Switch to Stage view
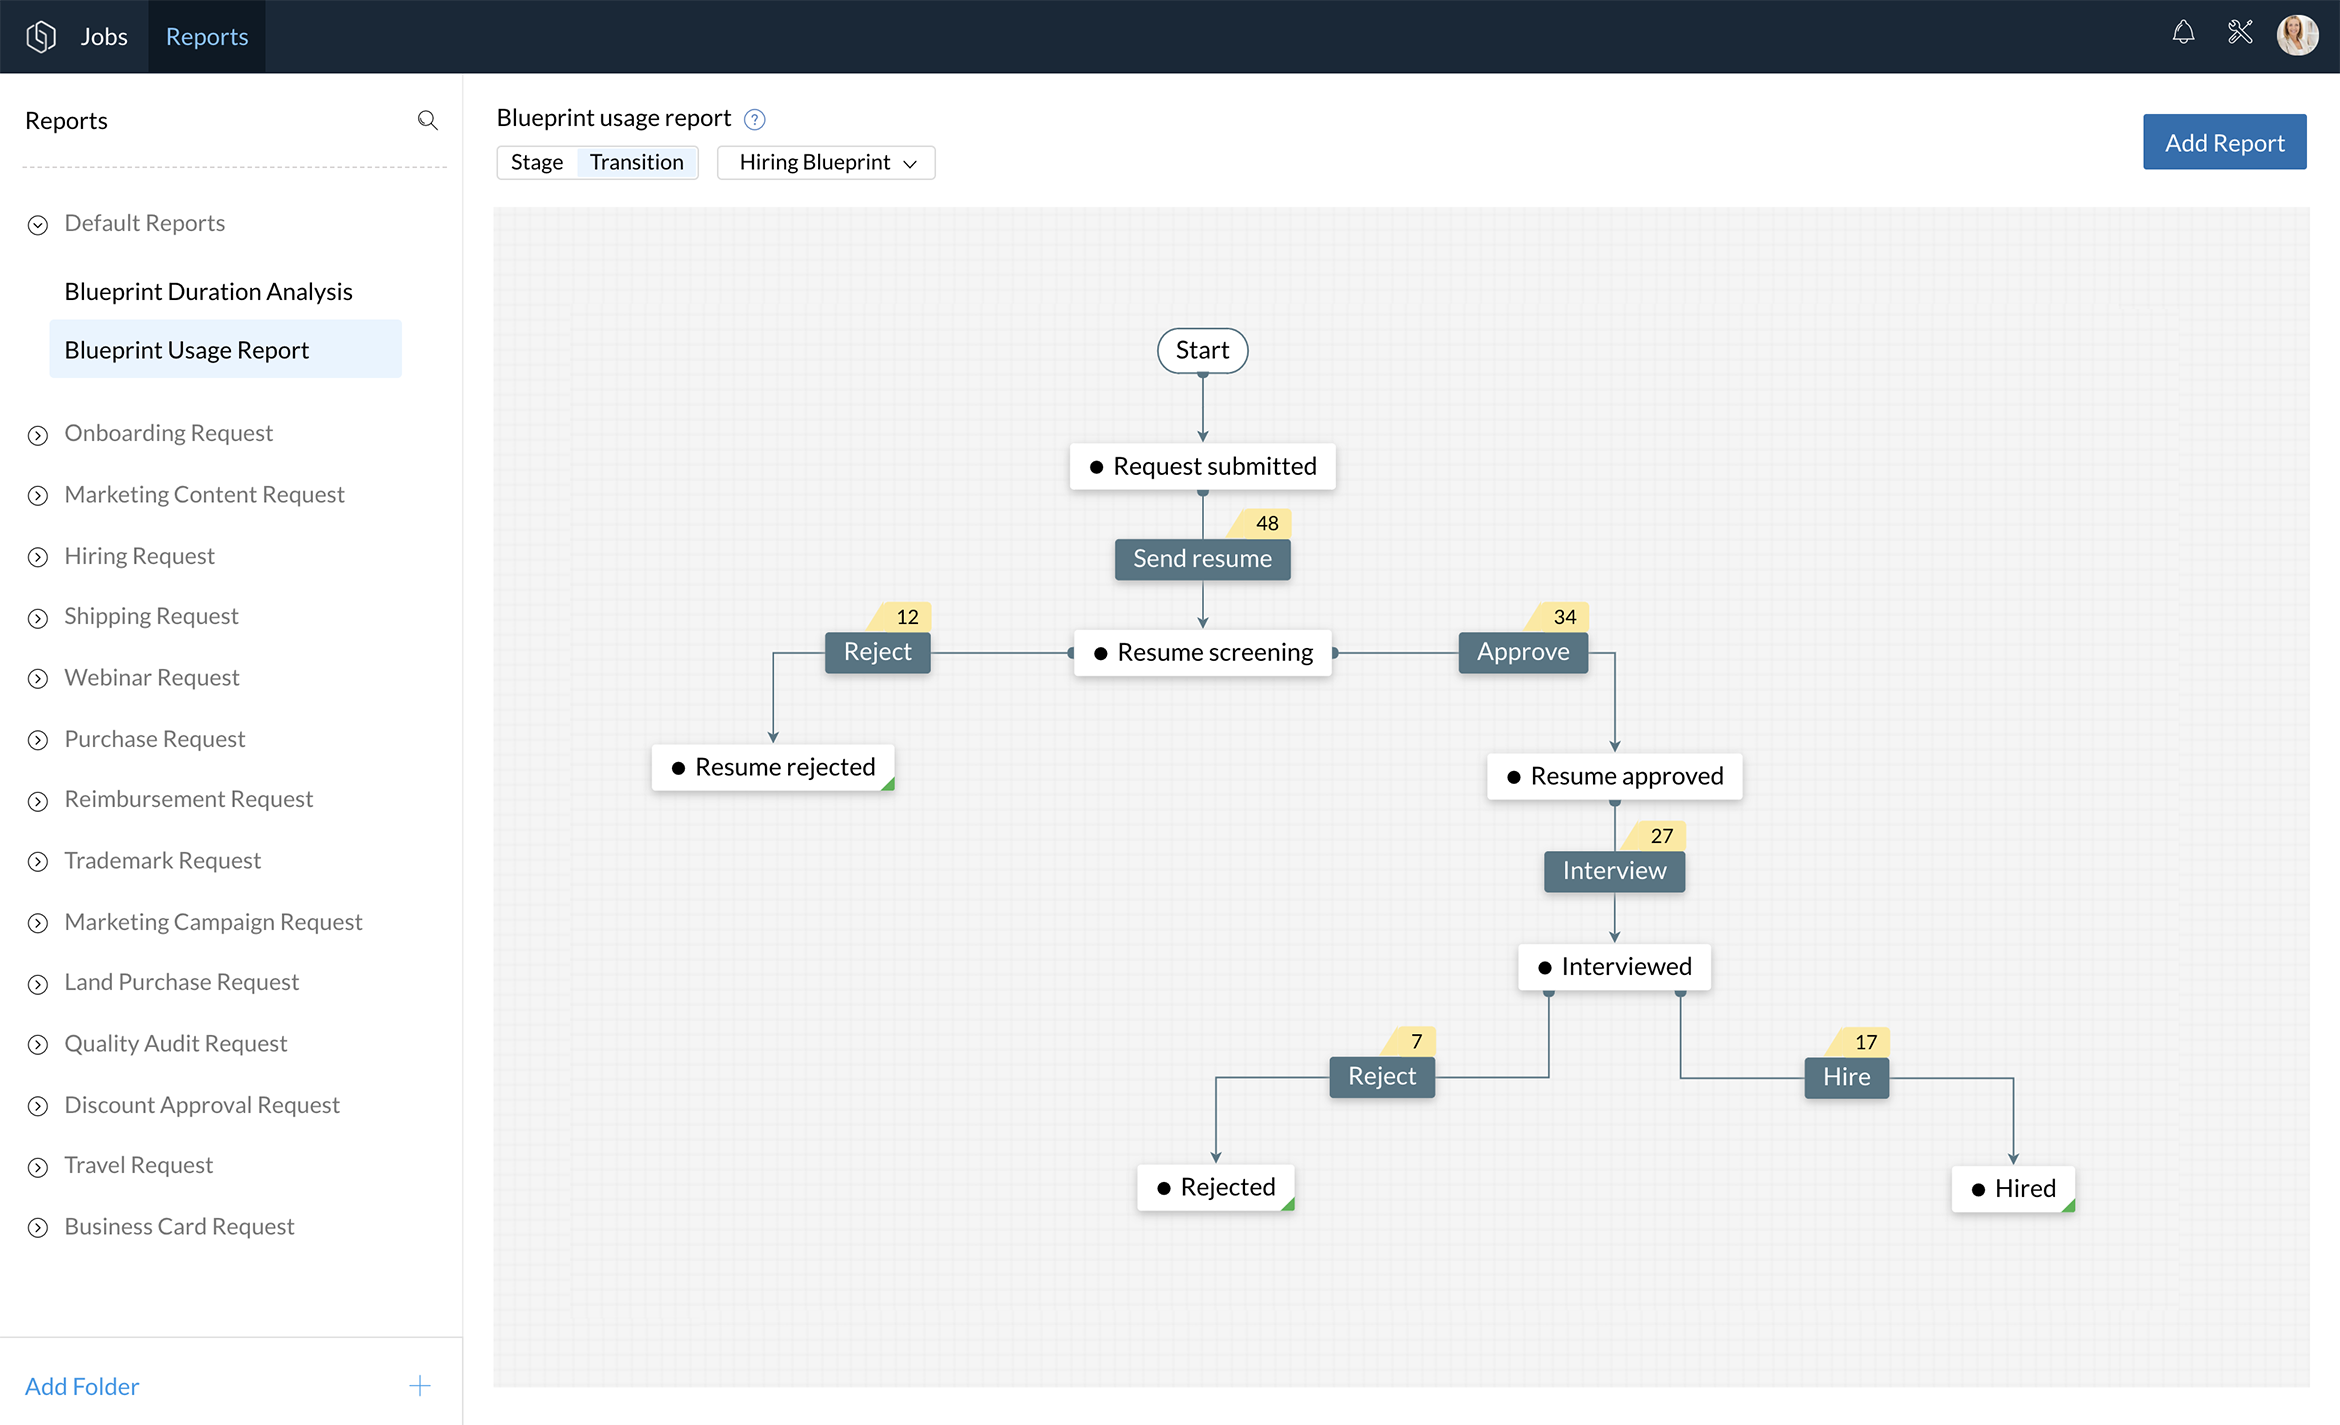This screenshot has width=2340, height=1425. pos(537,162)
